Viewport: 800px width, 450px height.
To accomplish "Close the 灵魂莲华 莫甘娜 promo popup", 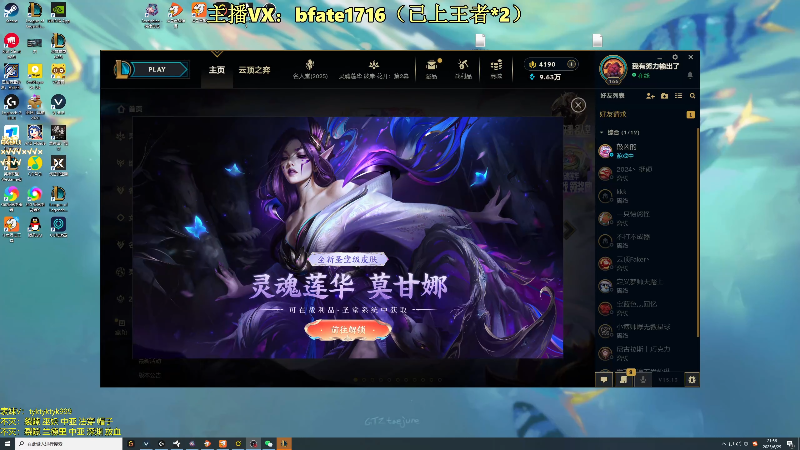I will [x=578, y=105].
